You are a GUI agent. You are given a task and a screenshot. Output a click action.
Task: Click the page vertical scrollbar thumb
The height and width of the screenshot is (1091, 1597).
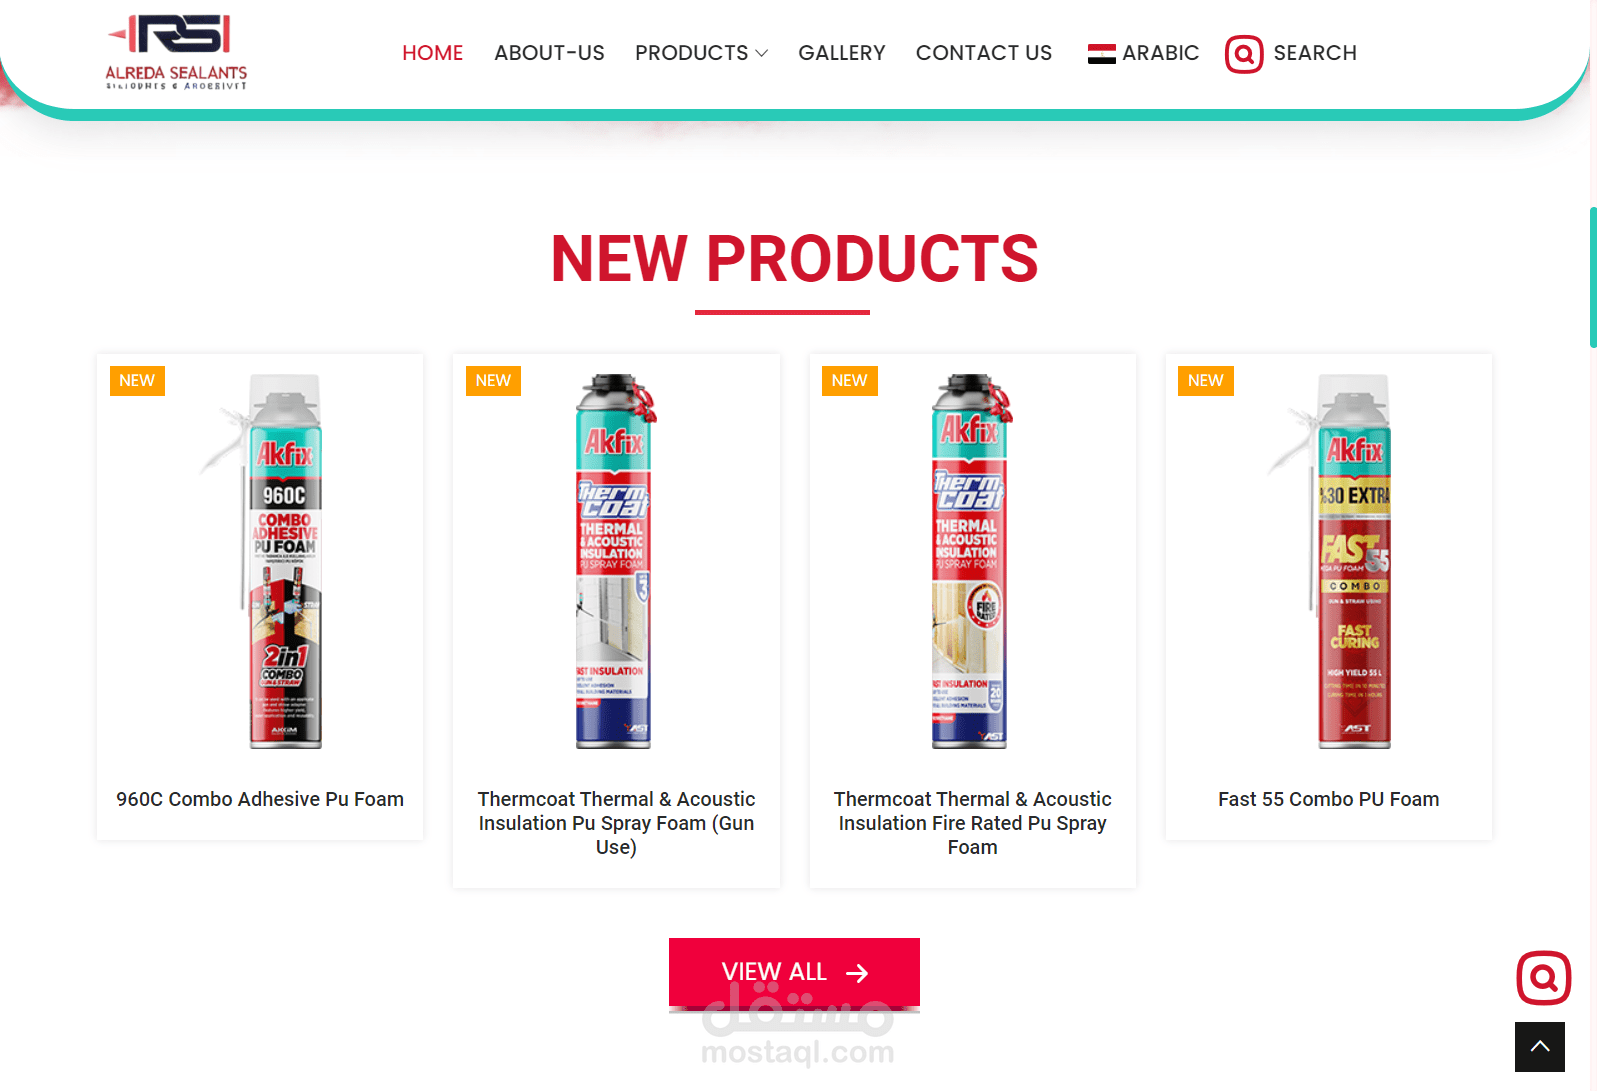(x=1592, y=277)
